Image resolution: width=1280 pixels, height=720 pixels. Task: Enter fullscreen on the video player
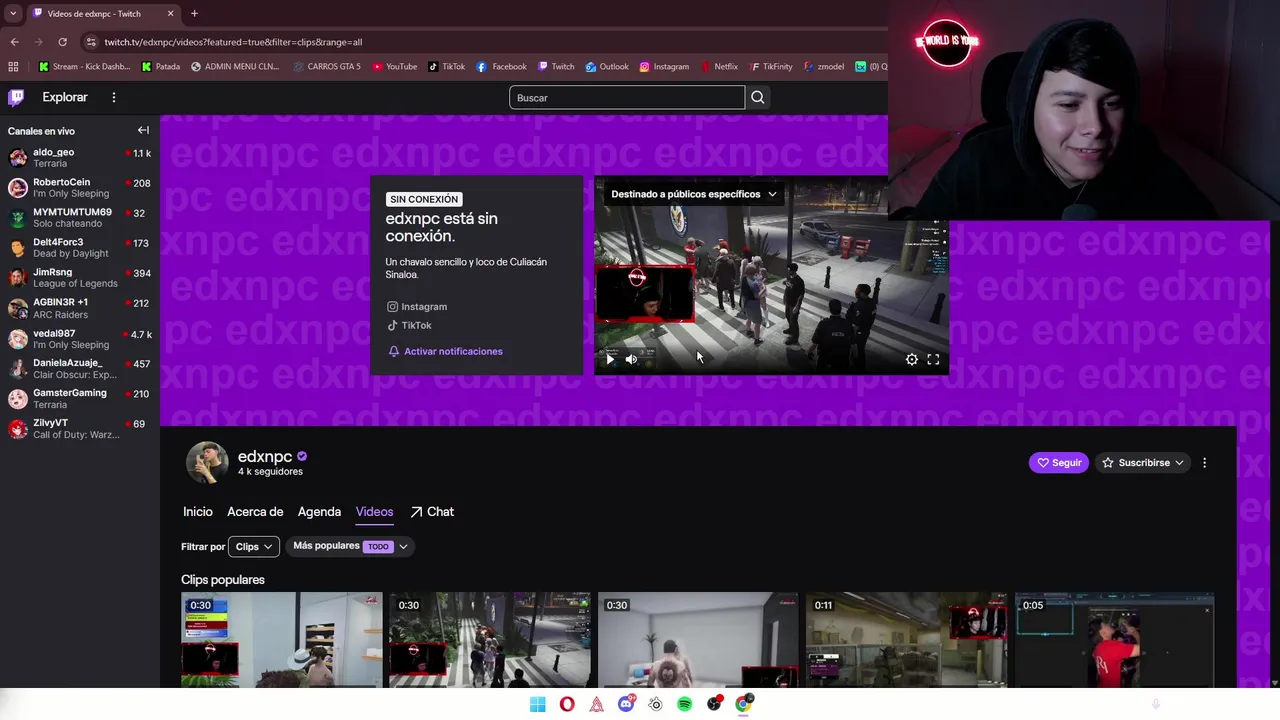pos(933,359)
